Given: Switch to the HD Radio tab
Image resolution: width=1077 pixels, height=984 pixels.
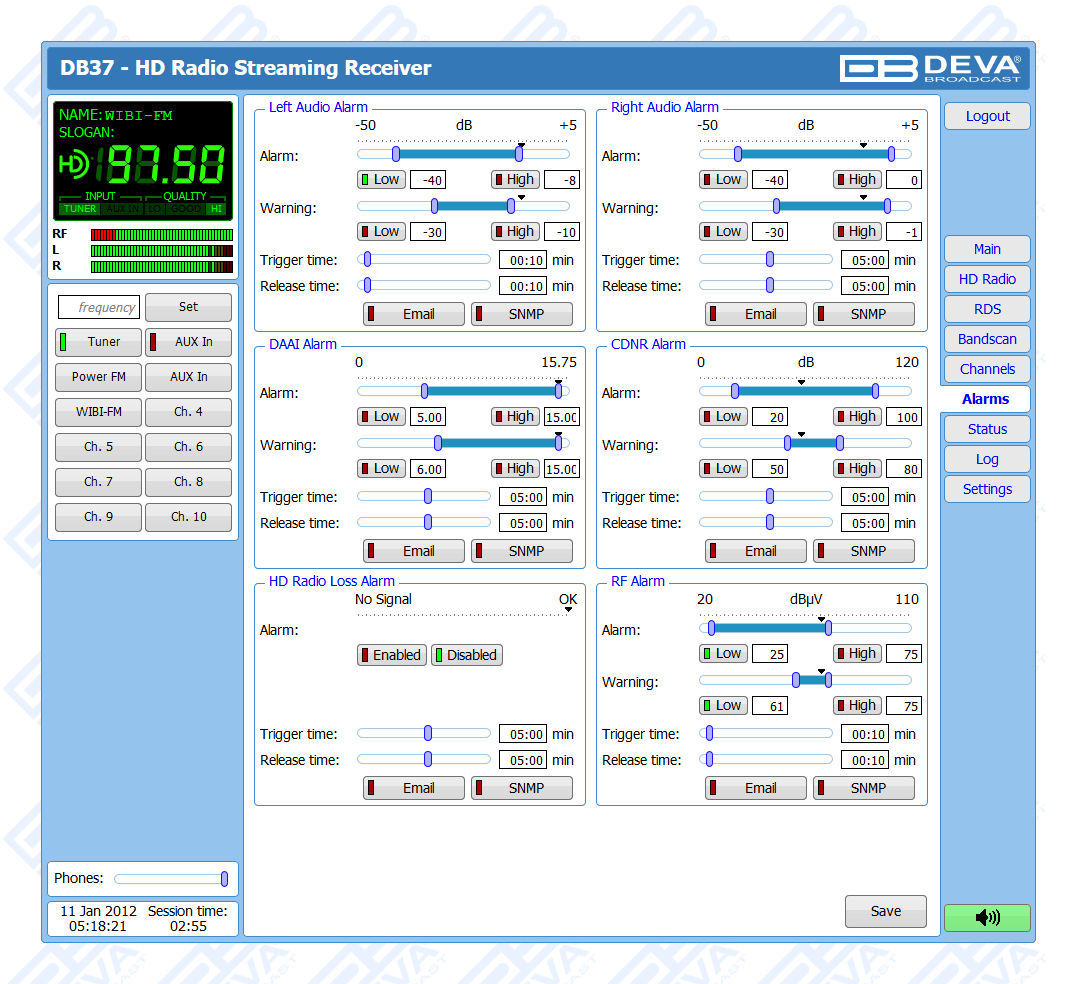Looking at the screenshot, I should click(986, 279).
